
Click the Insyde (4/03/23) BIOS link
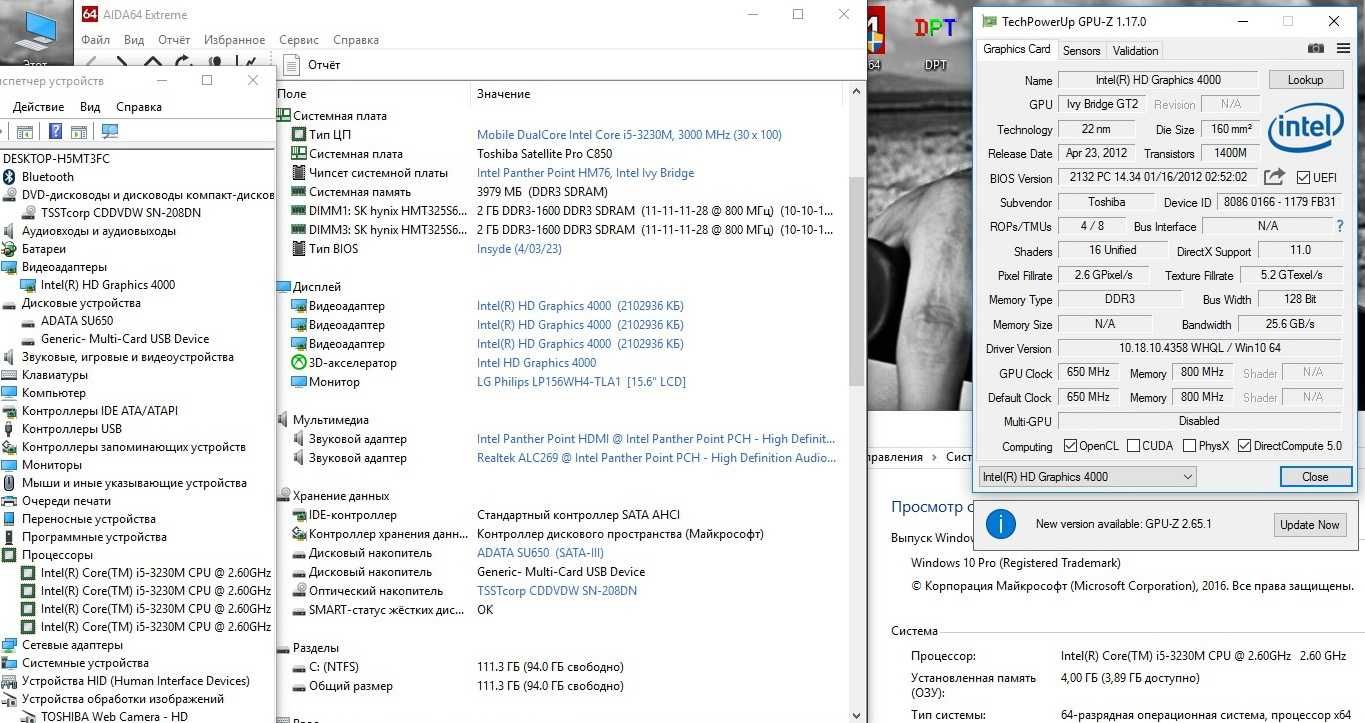[519, 249]
